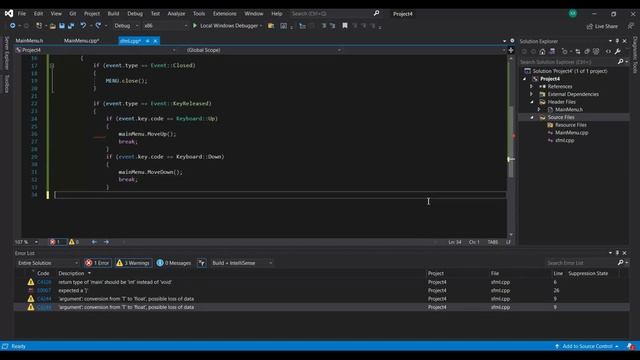This screenshot has height=360, width=640.
Task: Select the 'expected a )' error row
Action: [x=322, y=291]
